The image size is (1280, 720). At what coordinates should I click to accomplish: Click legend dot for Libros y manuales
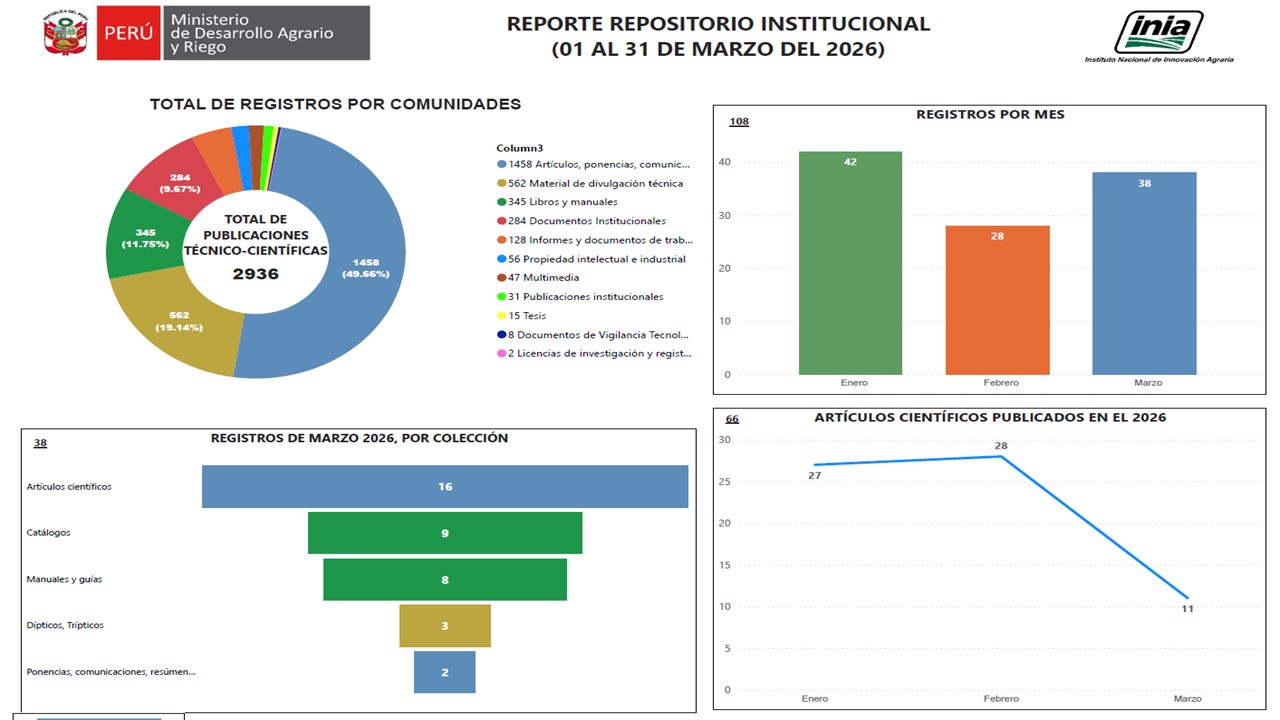click(x=501, y=202)
